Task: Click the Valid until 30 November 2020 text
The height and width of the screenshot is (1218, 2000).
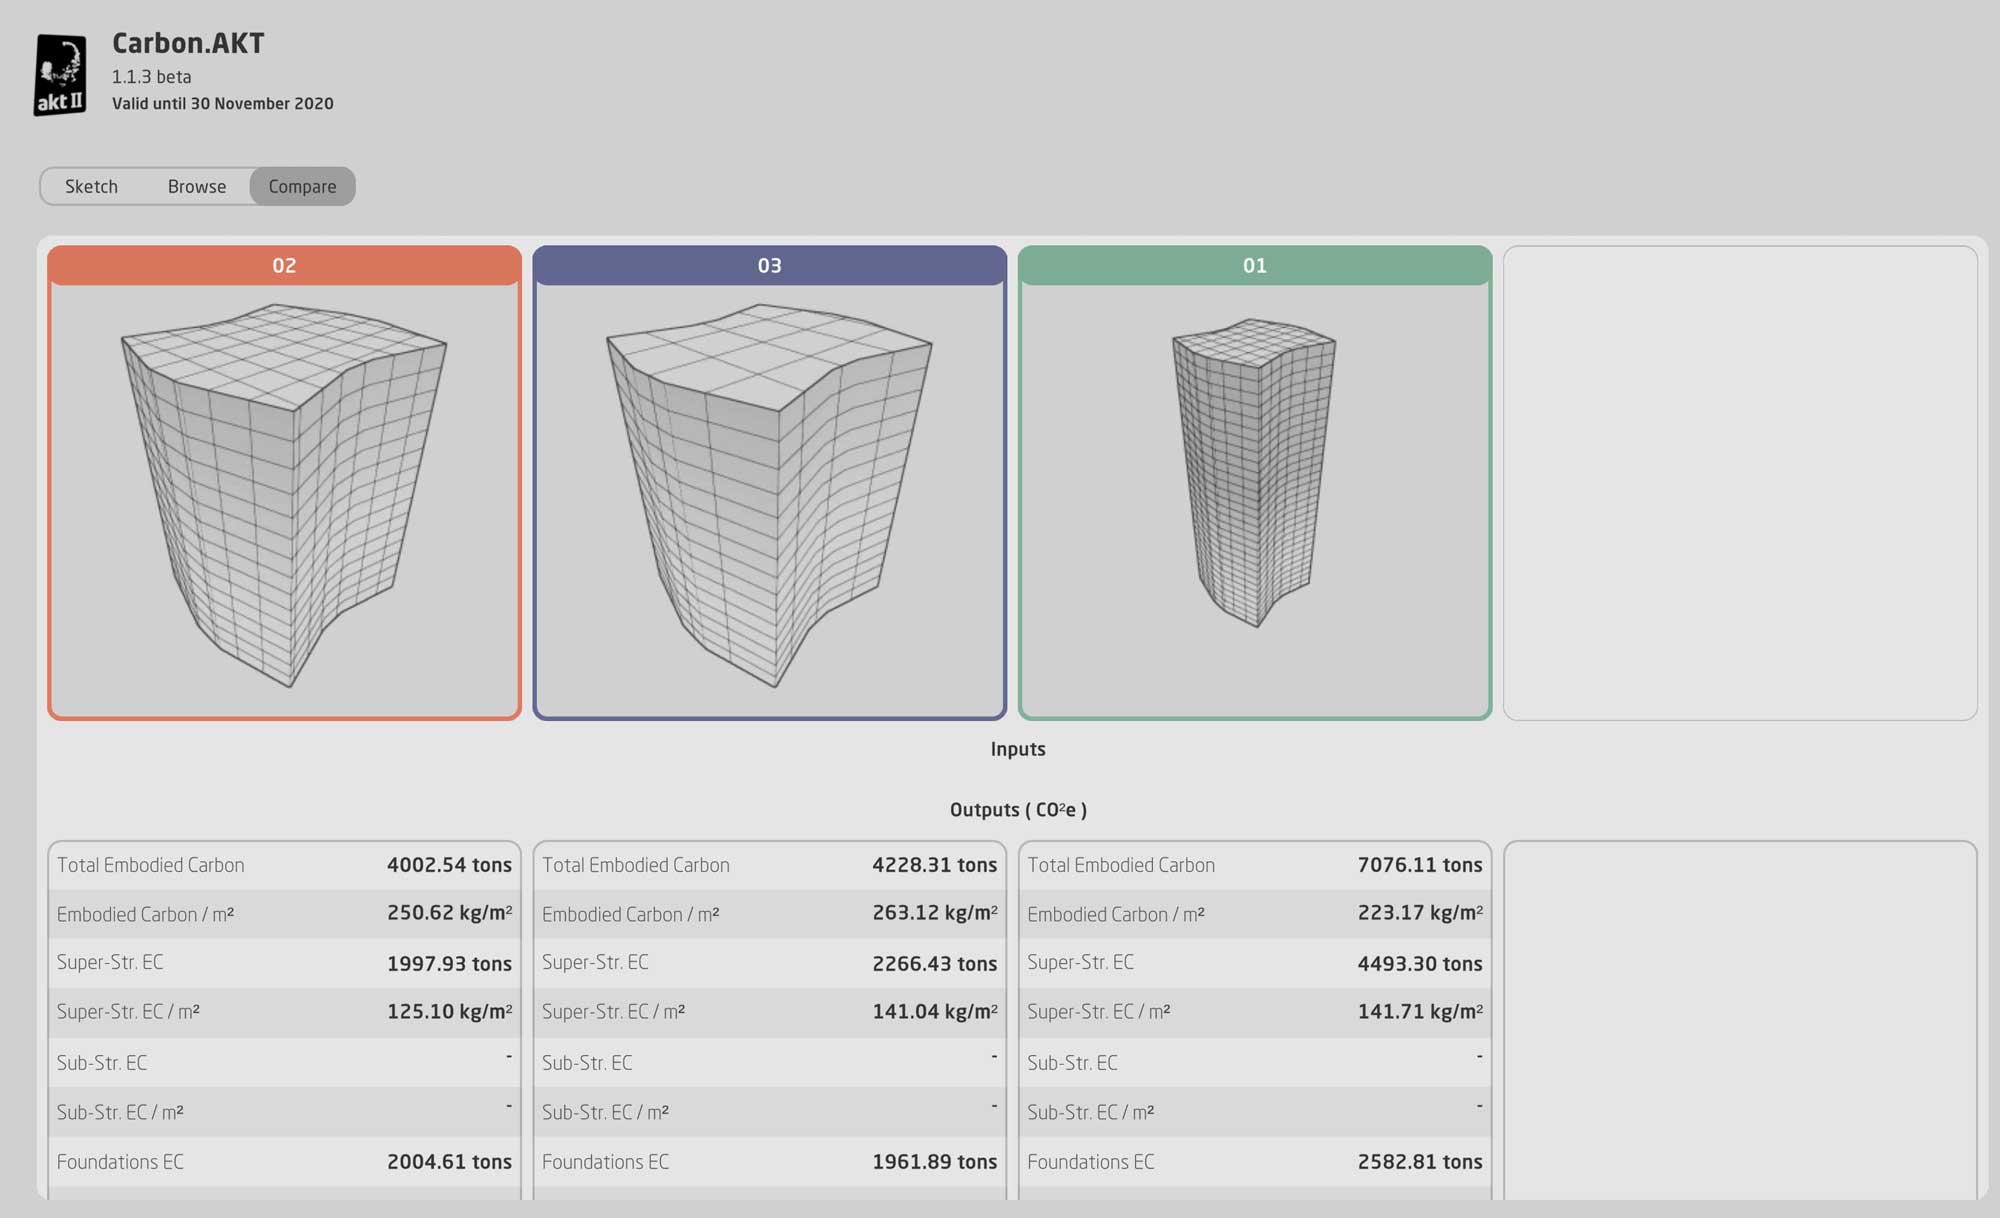Action: point(223,104)
